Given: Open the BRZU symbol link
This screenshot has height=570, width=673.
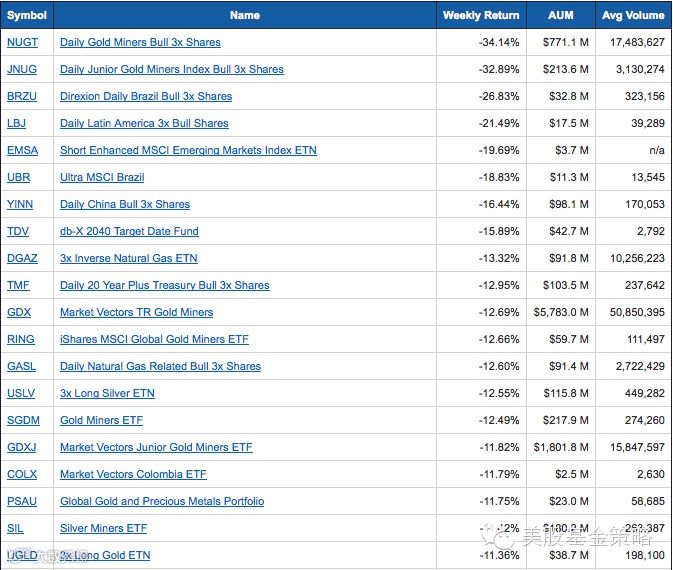Looking at the screenshot, I should (x=22, y=96).
